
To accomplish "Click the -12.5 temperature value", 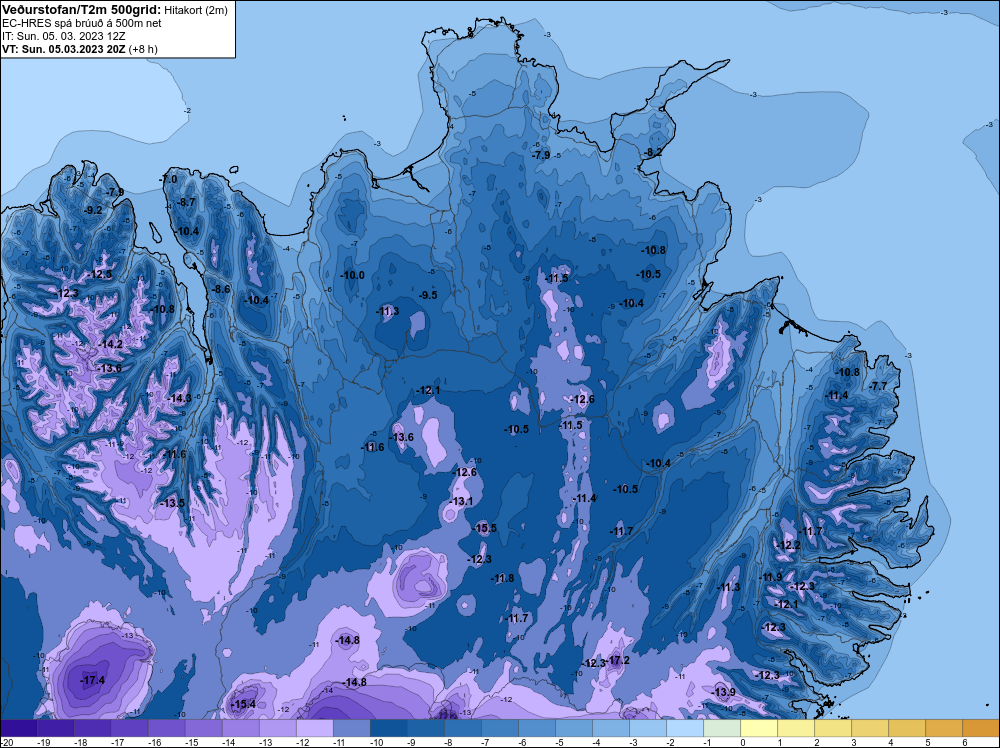I will pos(100,274).
